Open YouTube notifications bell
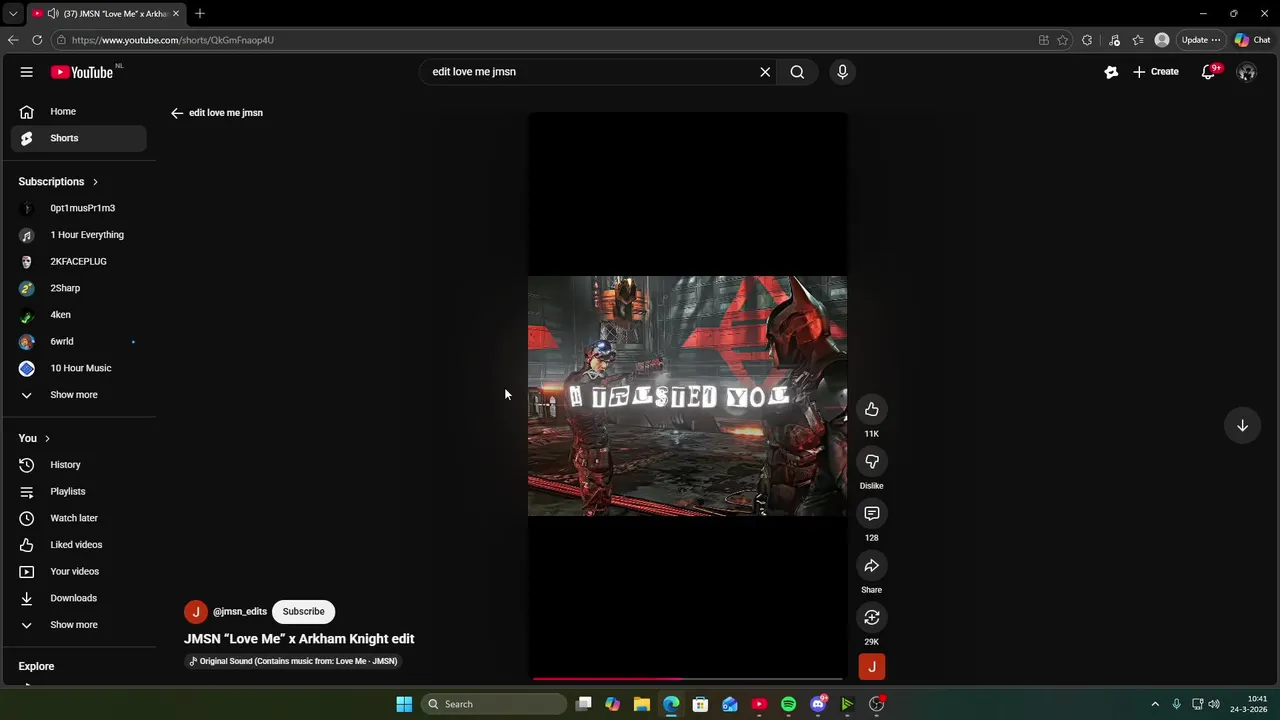The width and height of the screenshot is (1280, 720). (1209, 72)
